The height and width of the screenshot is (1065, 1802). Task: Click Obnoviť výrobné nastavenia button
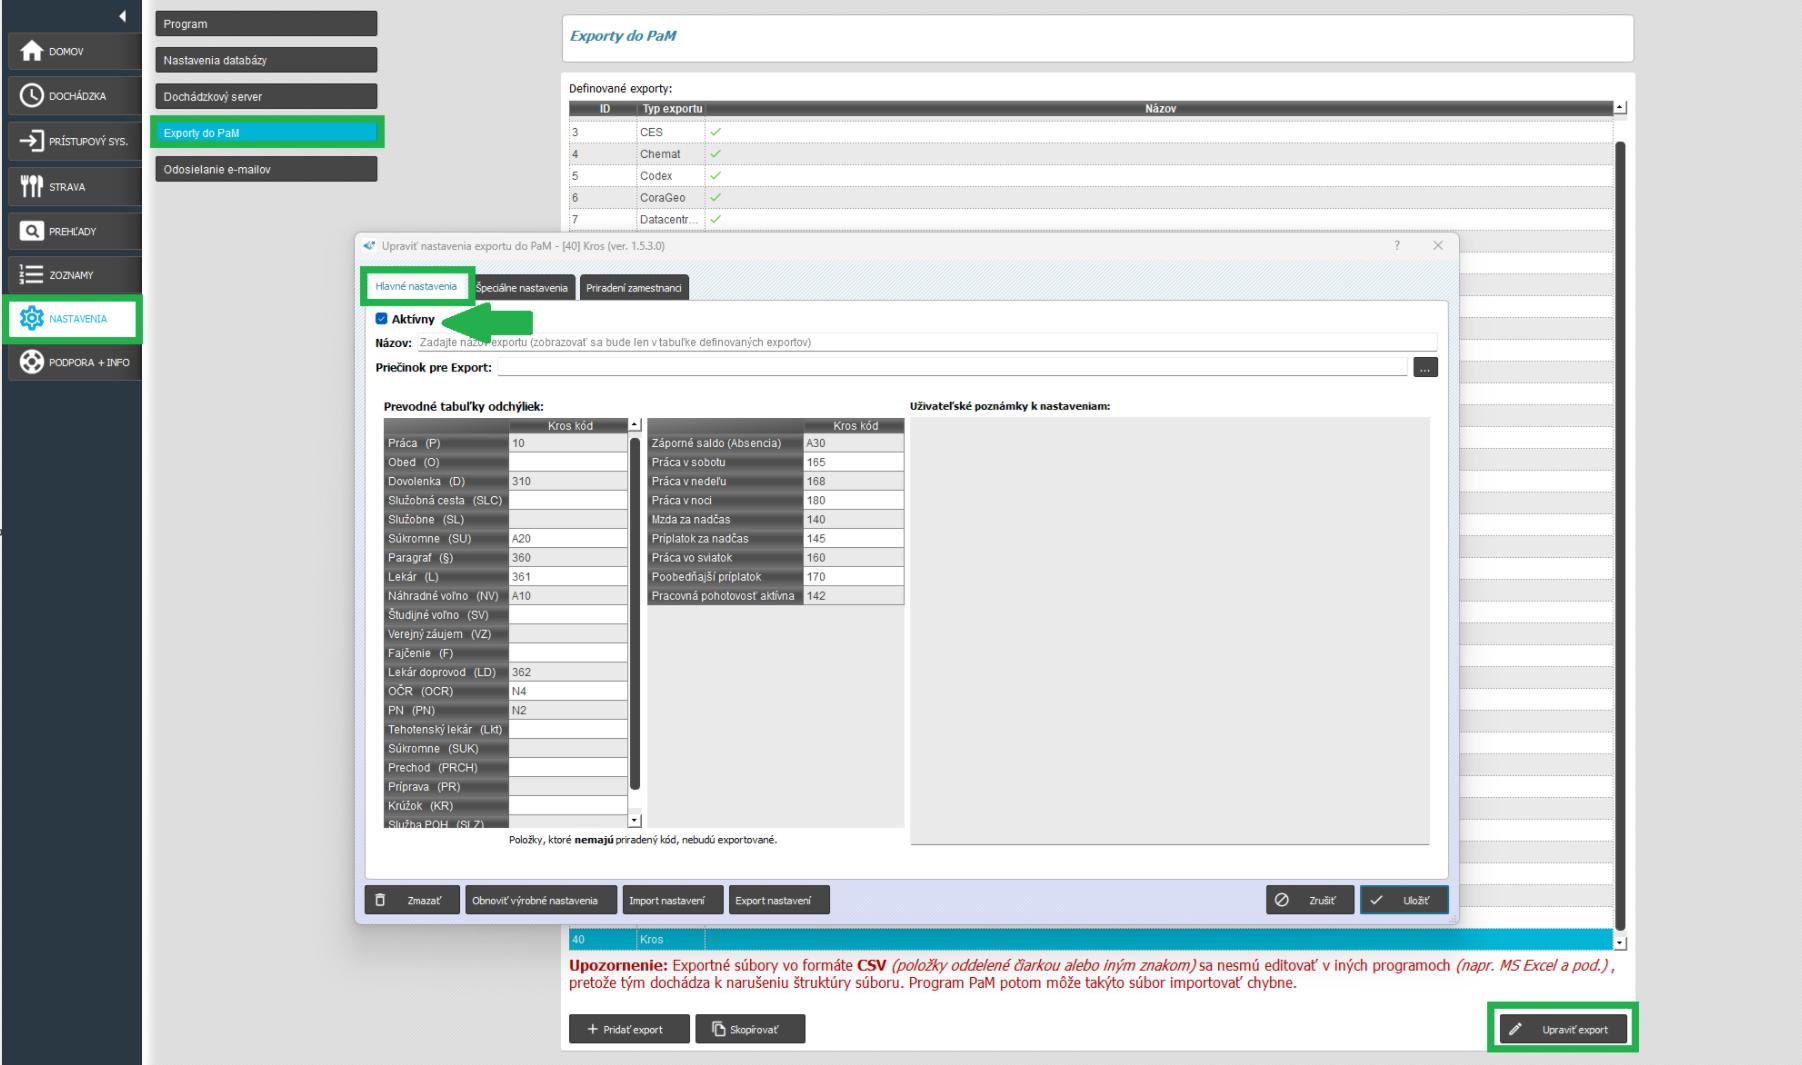535,900
